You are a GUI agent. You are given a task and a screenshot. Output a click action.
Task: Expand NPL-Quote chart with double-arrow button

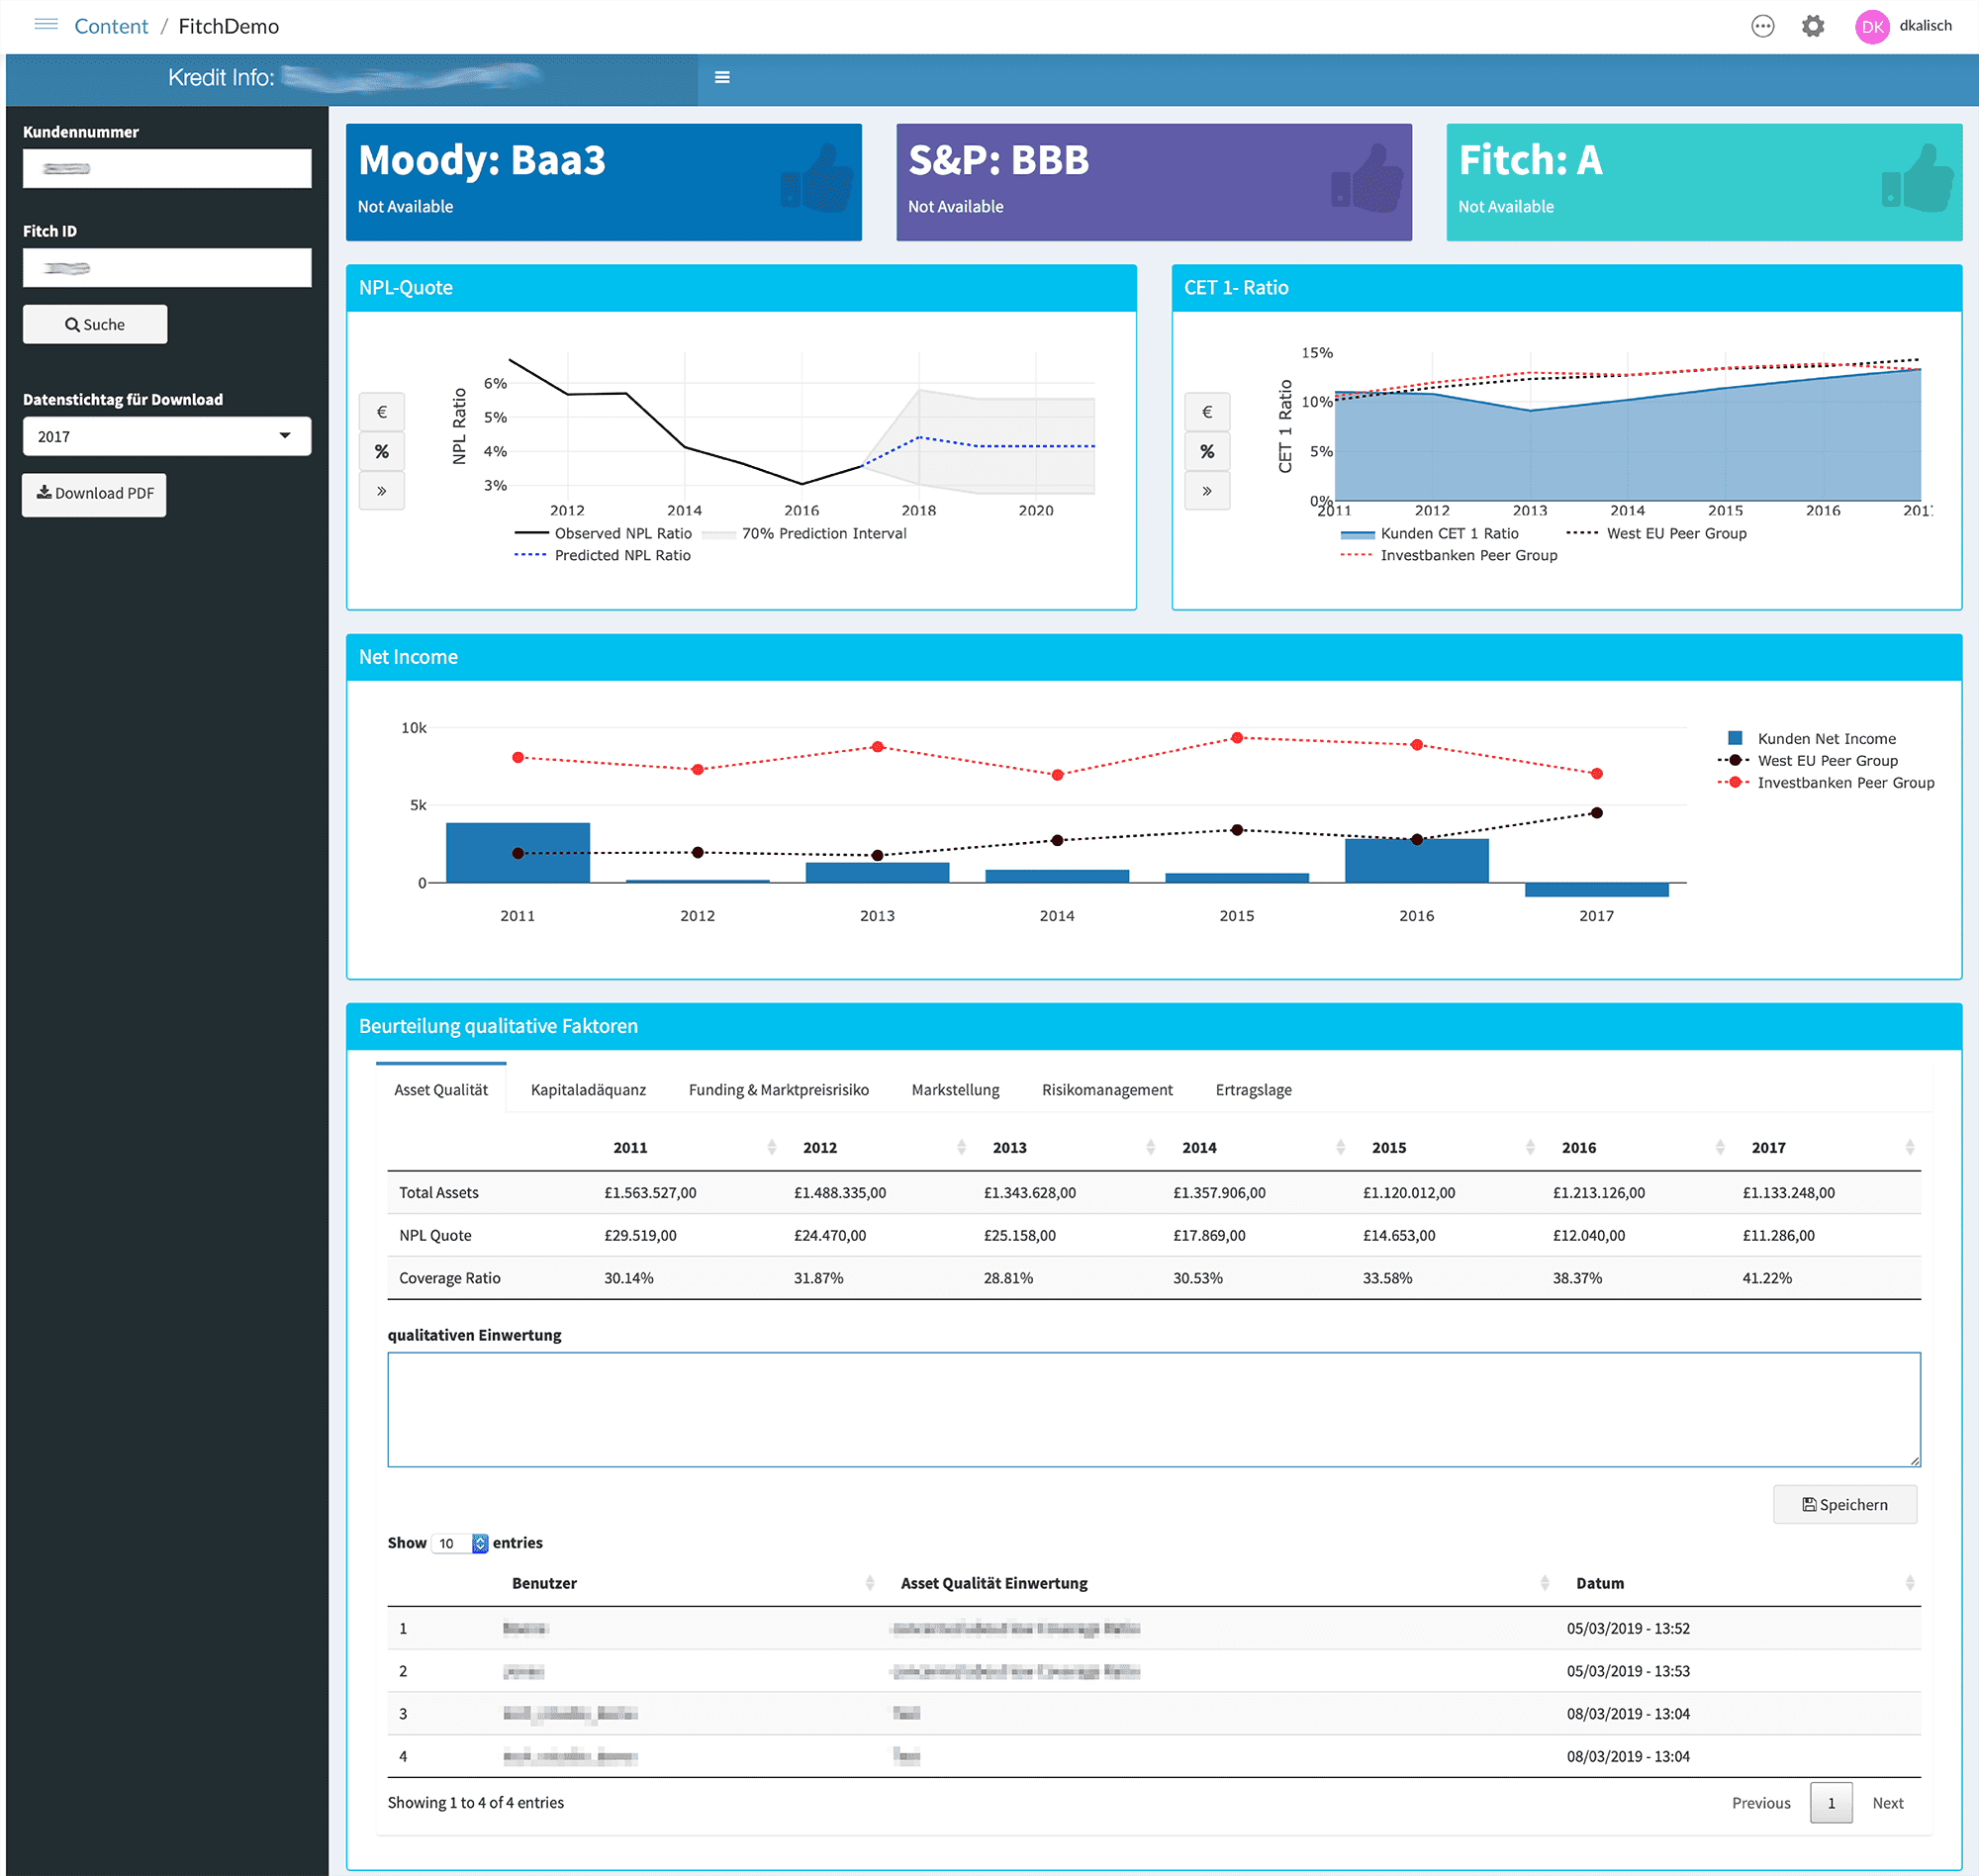coord(382,491)
